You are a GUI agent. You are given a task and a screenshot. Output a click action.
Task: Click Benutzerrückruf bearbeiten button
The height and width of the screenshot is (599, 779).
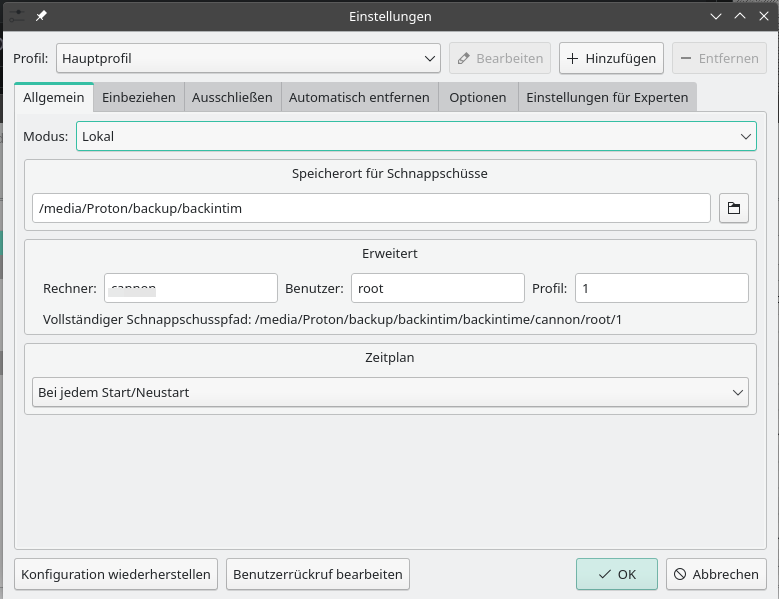[x=318, y=574]
